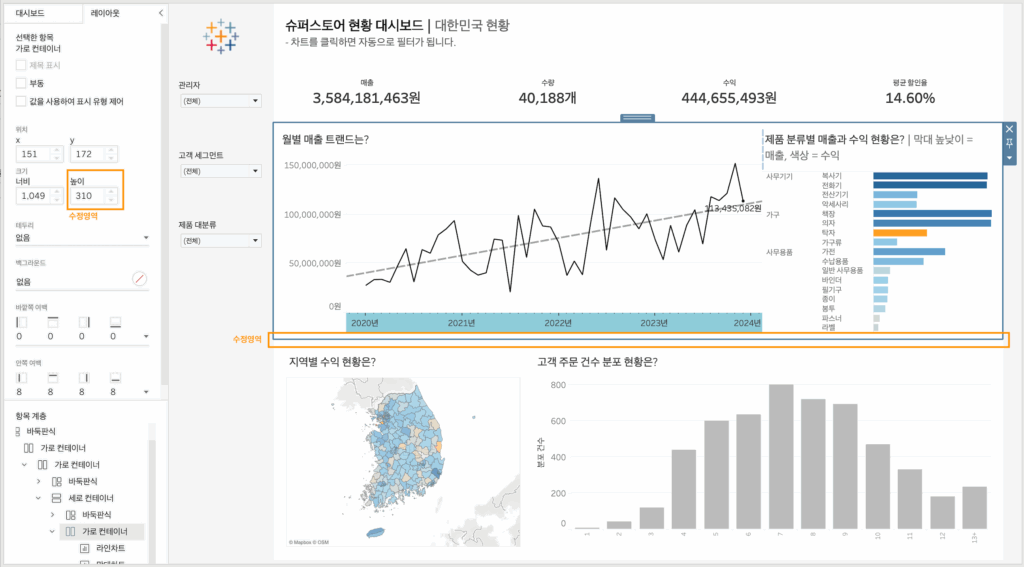
Task: Open the 테두리 border dropdown
Action: (82, 238)
